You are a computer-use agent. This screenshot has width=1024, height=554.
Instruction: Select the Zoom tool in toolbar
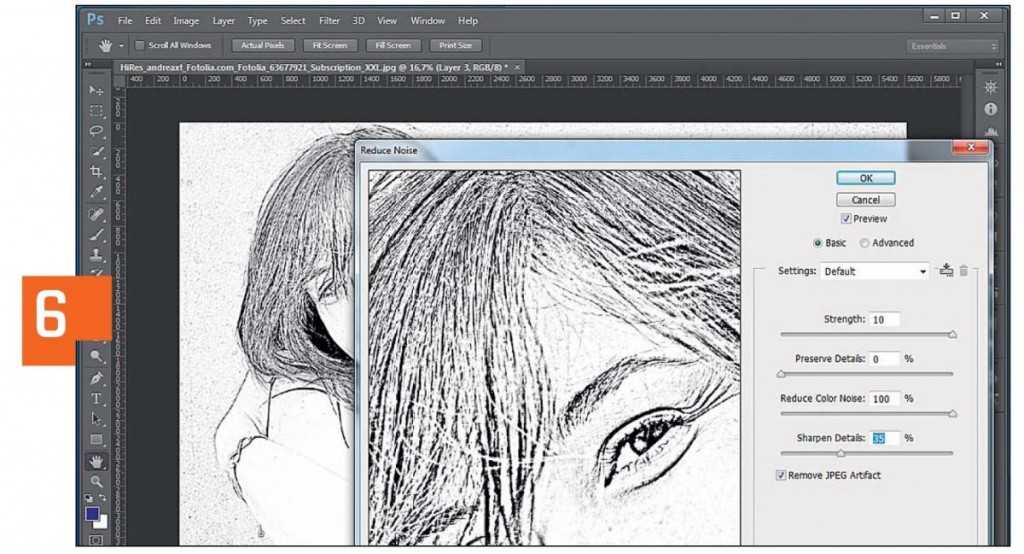[97, 481]
